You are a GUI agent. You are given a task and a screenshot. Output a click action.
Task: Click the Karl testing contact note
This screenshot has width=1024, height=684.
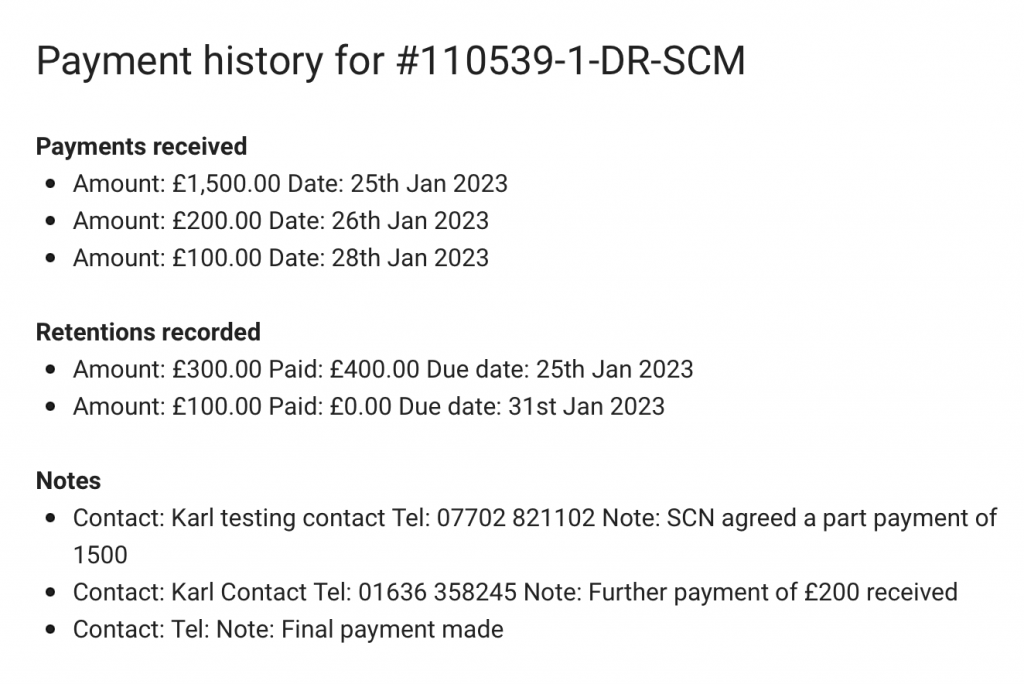click(534, 518)
